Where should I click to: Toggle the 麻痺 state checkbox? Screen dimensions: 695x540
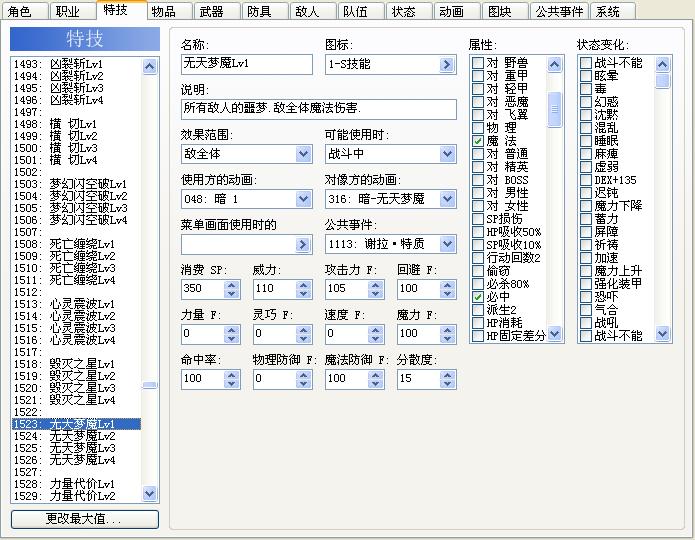586,154
